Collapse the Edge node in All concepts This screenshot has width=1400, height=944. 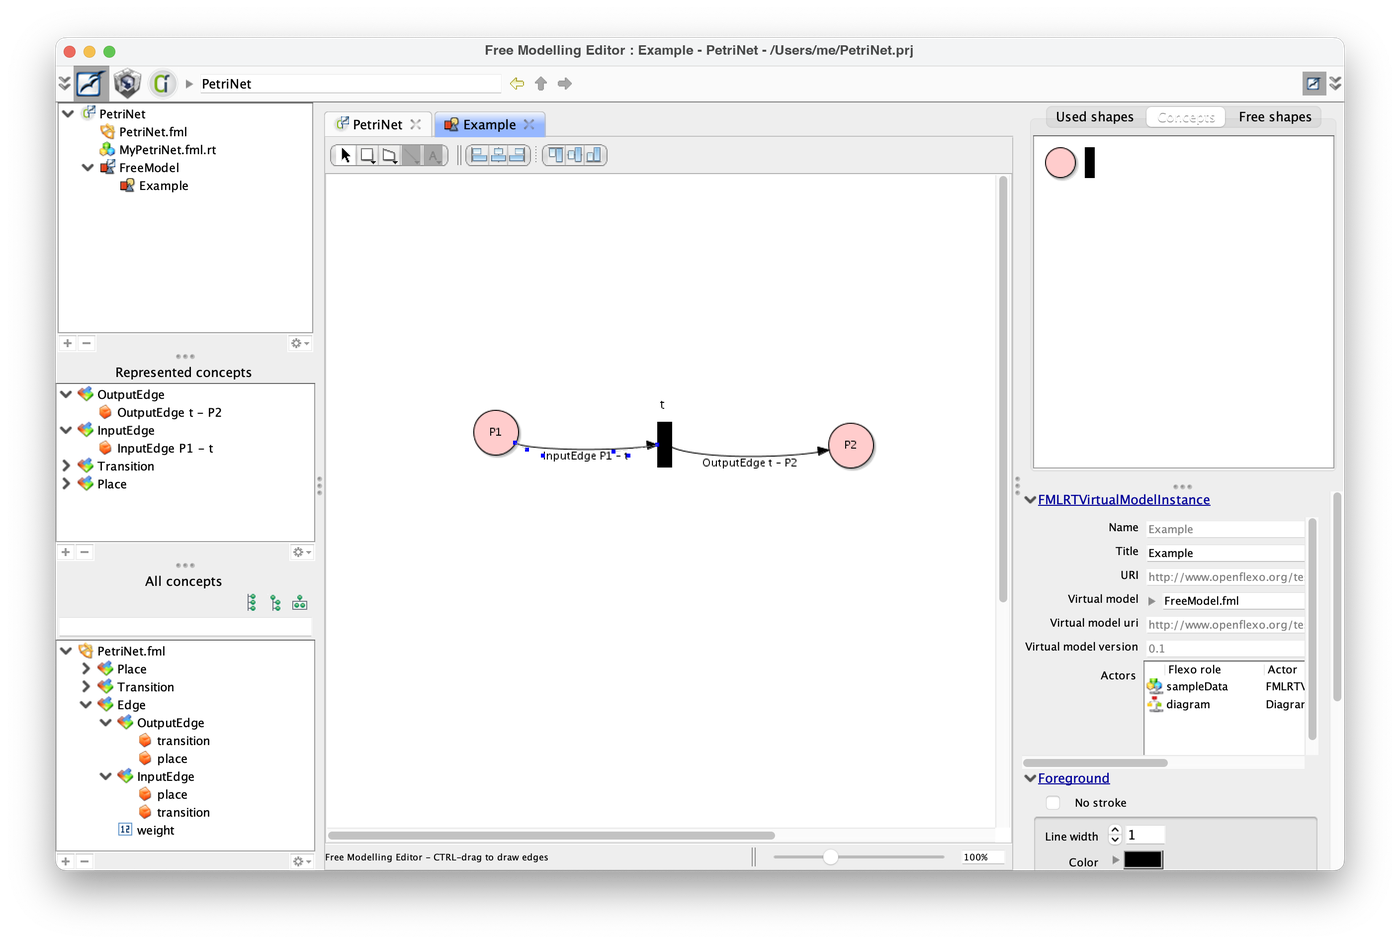(86, 705)
